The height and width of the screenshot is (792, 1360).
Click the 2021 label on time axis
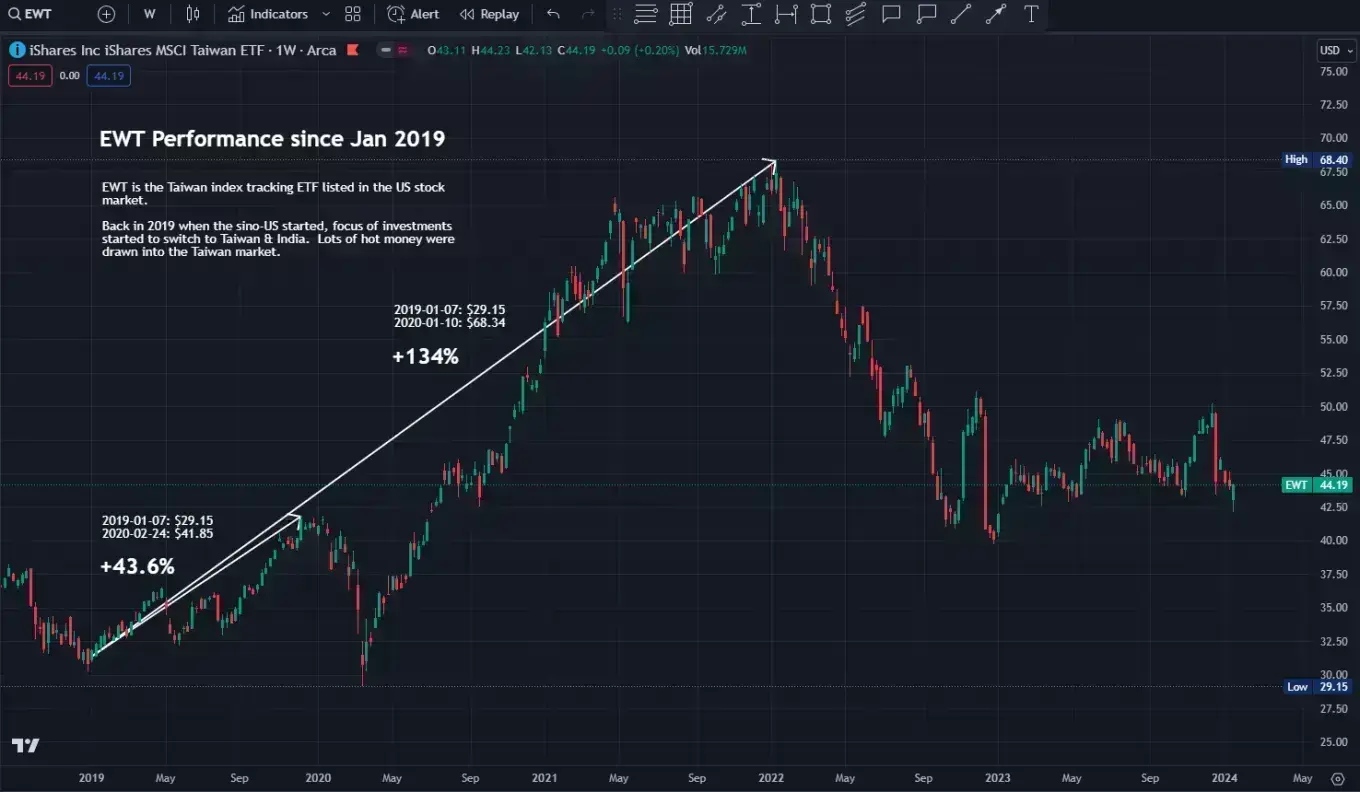pyautogui.click(x=544, y=778)
